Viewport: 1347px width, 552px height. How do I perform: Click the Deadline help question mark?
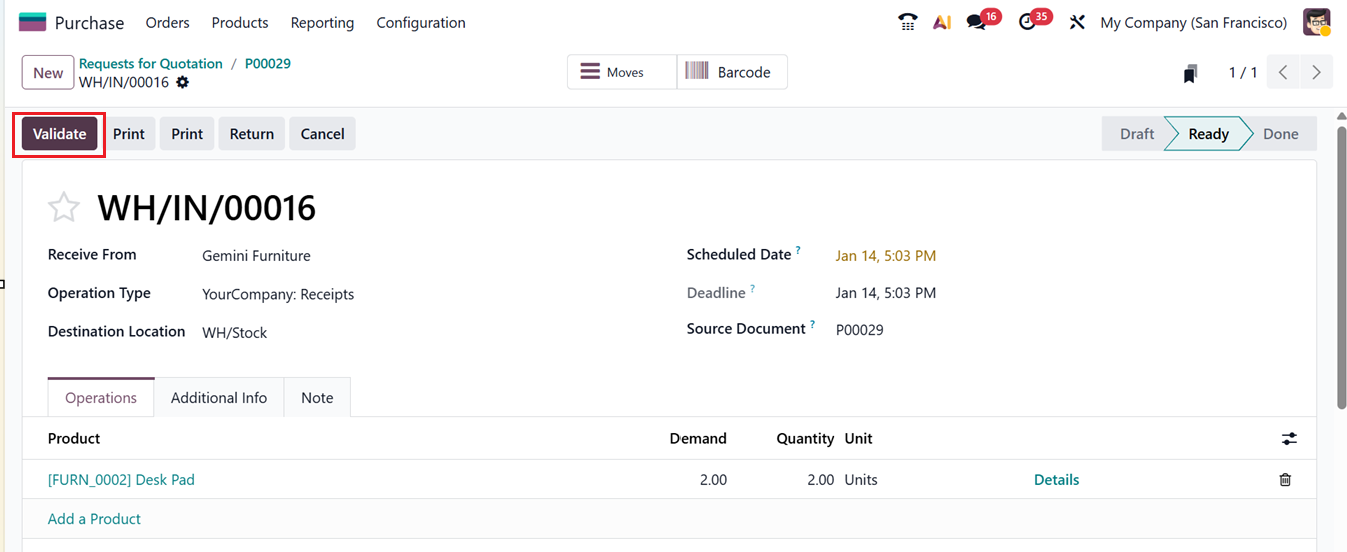(x=752, y=288)
